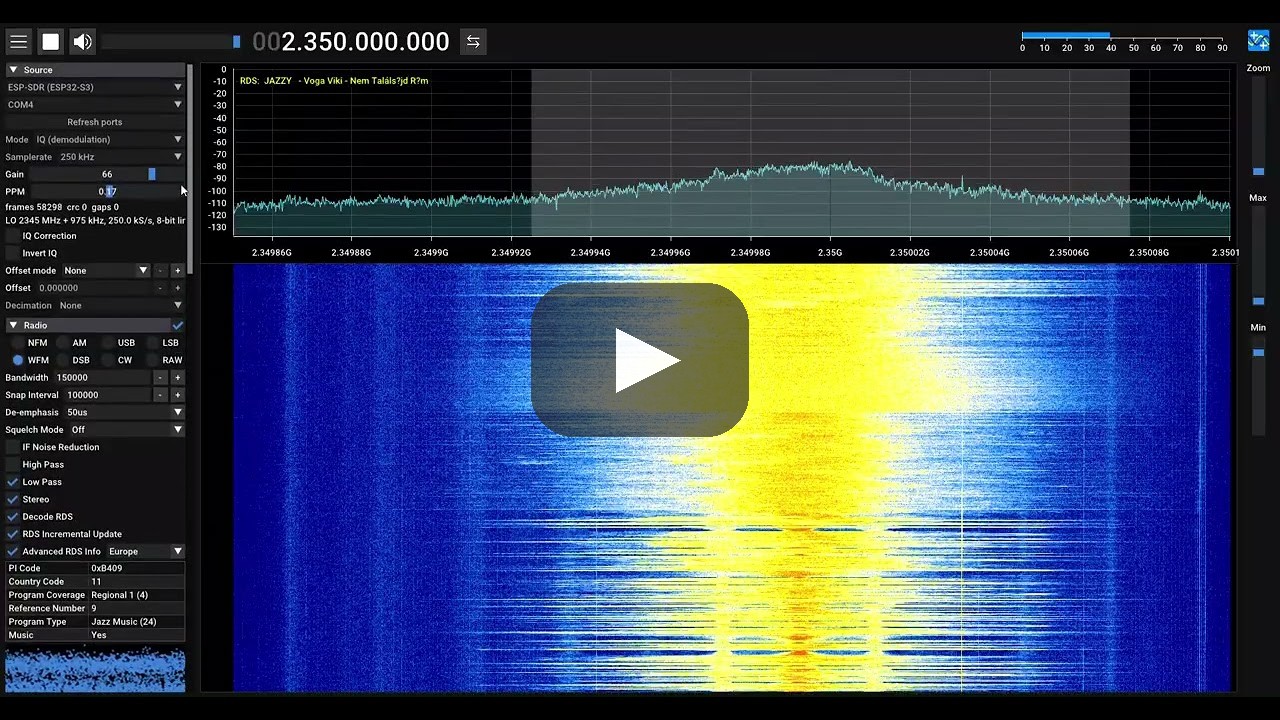Image resolution: width=1280 pixels, height=720 pixels.
Task: Decrease Bandwidth with minus button
Action: coord(160,378)
